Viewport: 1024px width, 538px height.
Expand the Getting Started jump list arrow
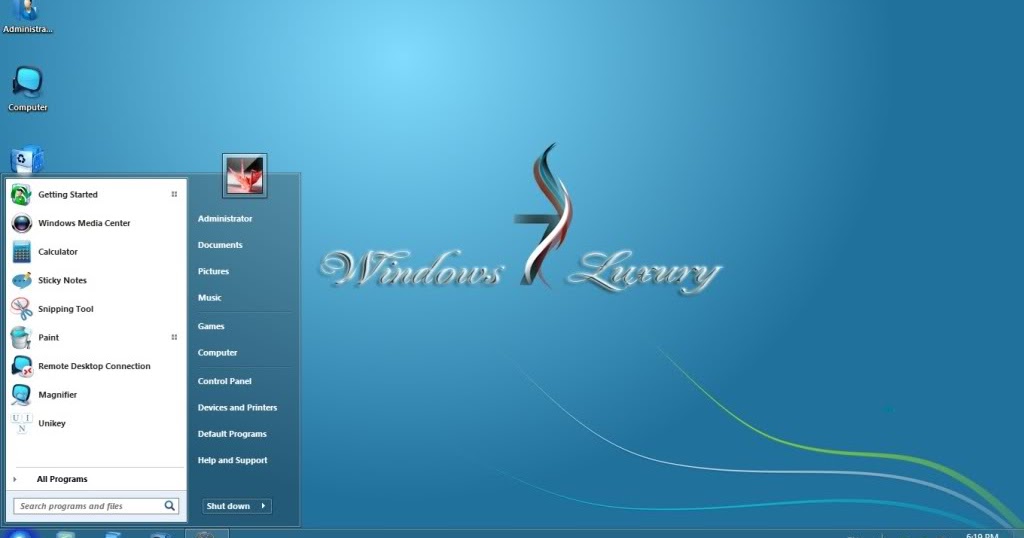[x=174, y=195]
